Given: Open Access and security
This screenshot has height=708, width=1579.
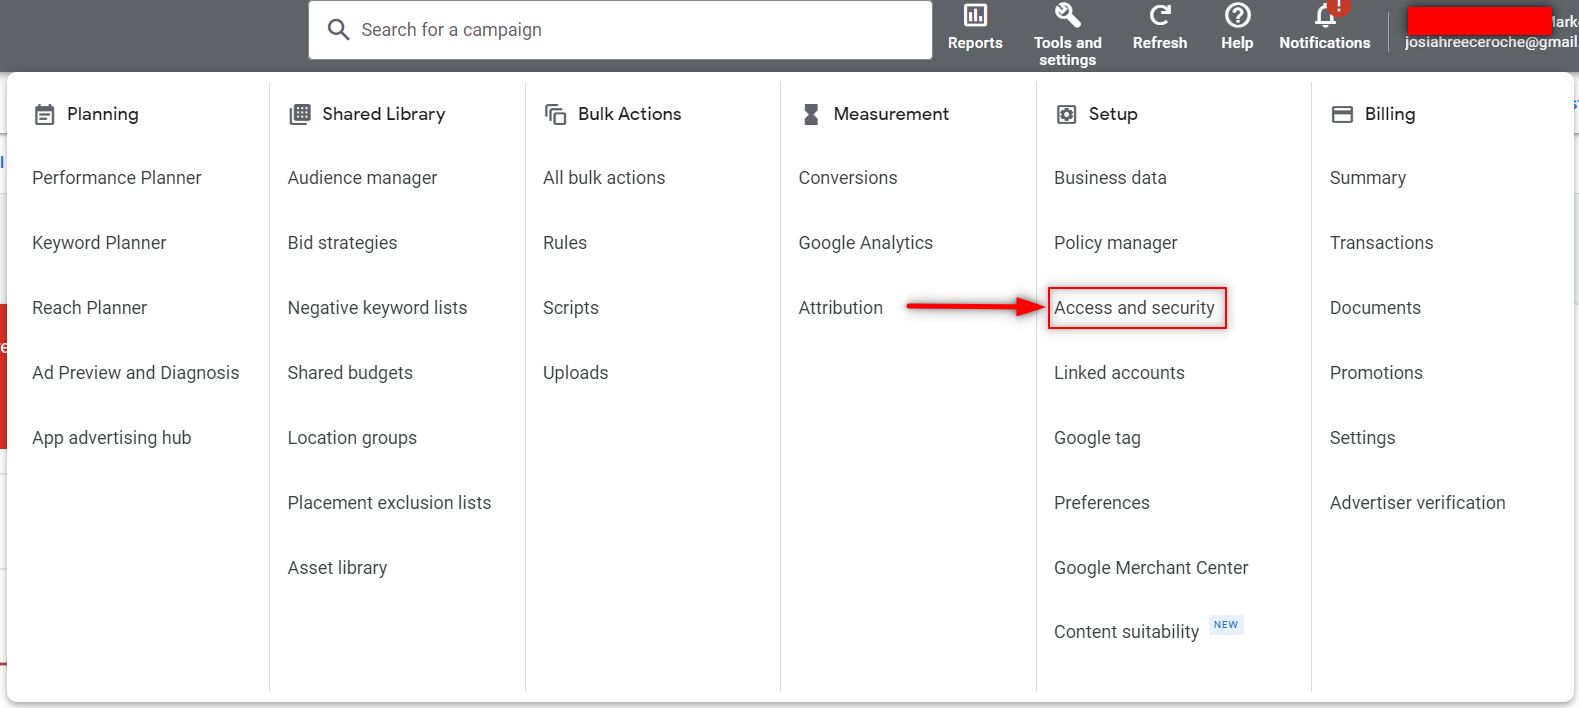Looking at the screenshot, I should click(1134, 308).
